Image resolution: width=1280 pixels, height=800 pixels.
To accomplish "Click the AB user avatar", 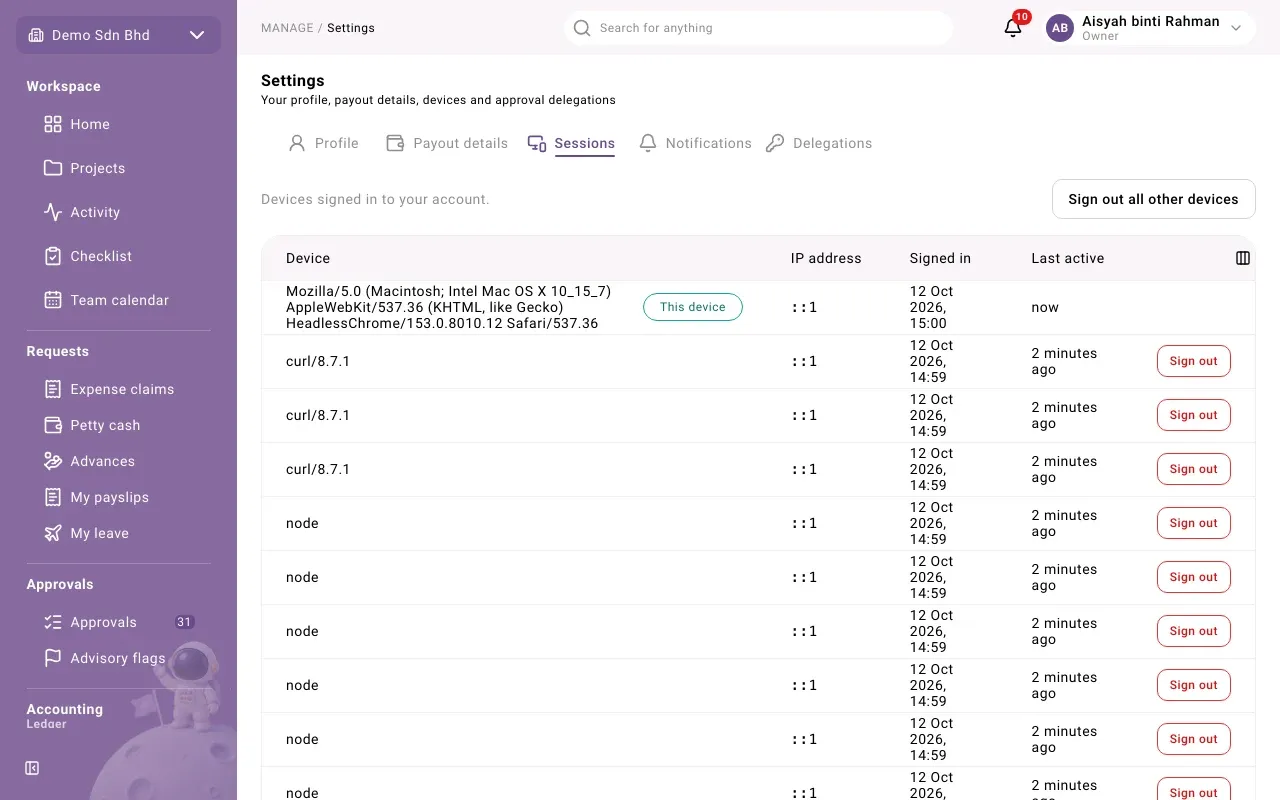I will (1060, 28).
